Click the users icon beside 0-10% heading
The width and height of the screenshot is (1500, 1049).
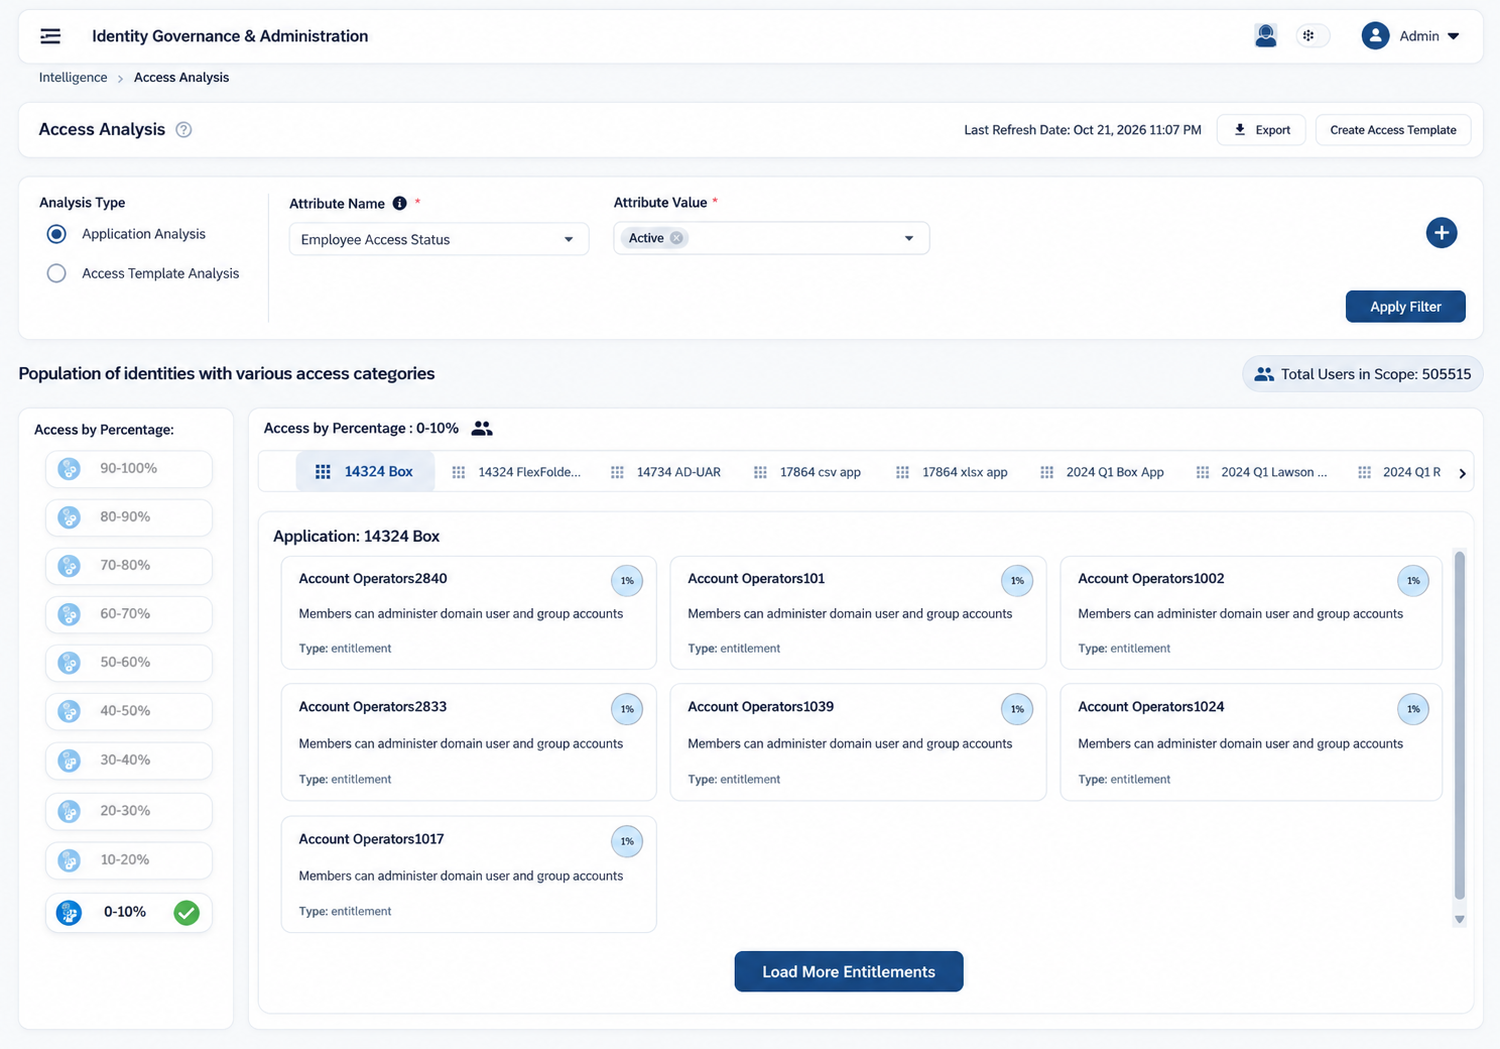482,428
